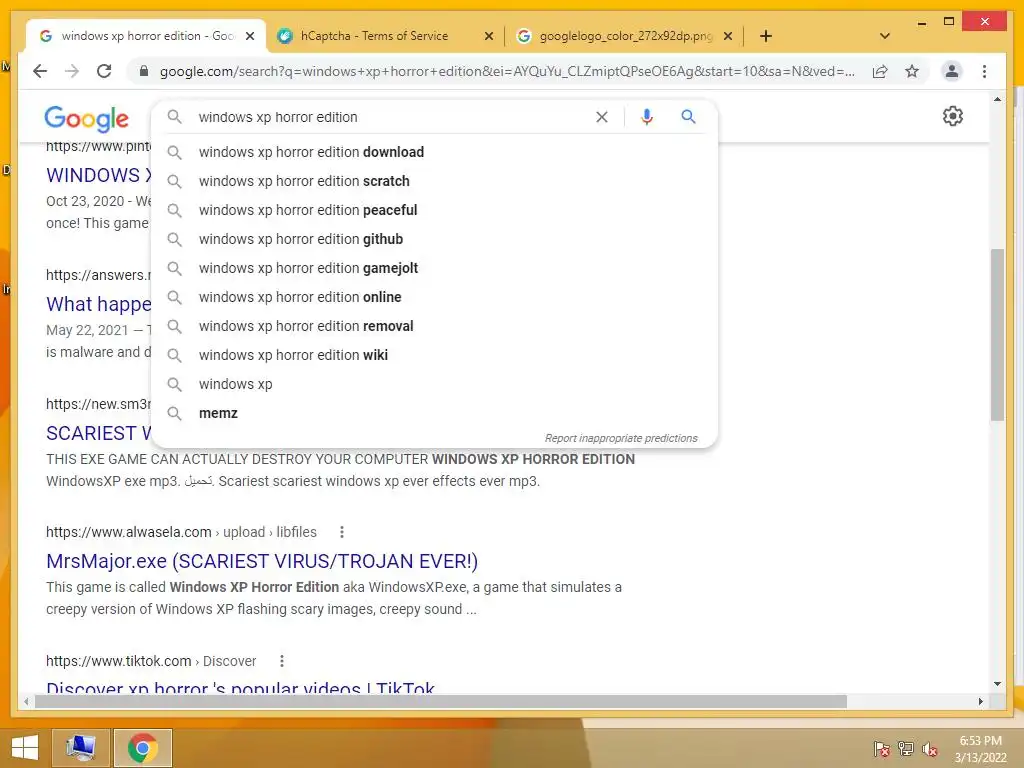1024x768 pixels.
Task: Close the windows xp horror edition tab
Action: coord(249,37)
